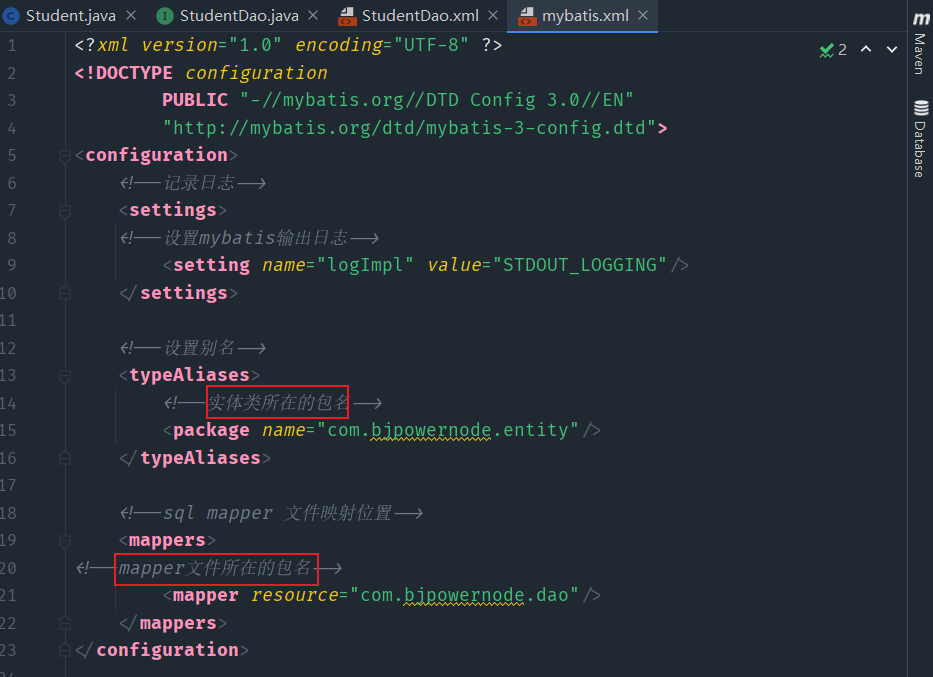
Task: Go to next highlighted problem arrow
Action: click(x=892, y=49)
